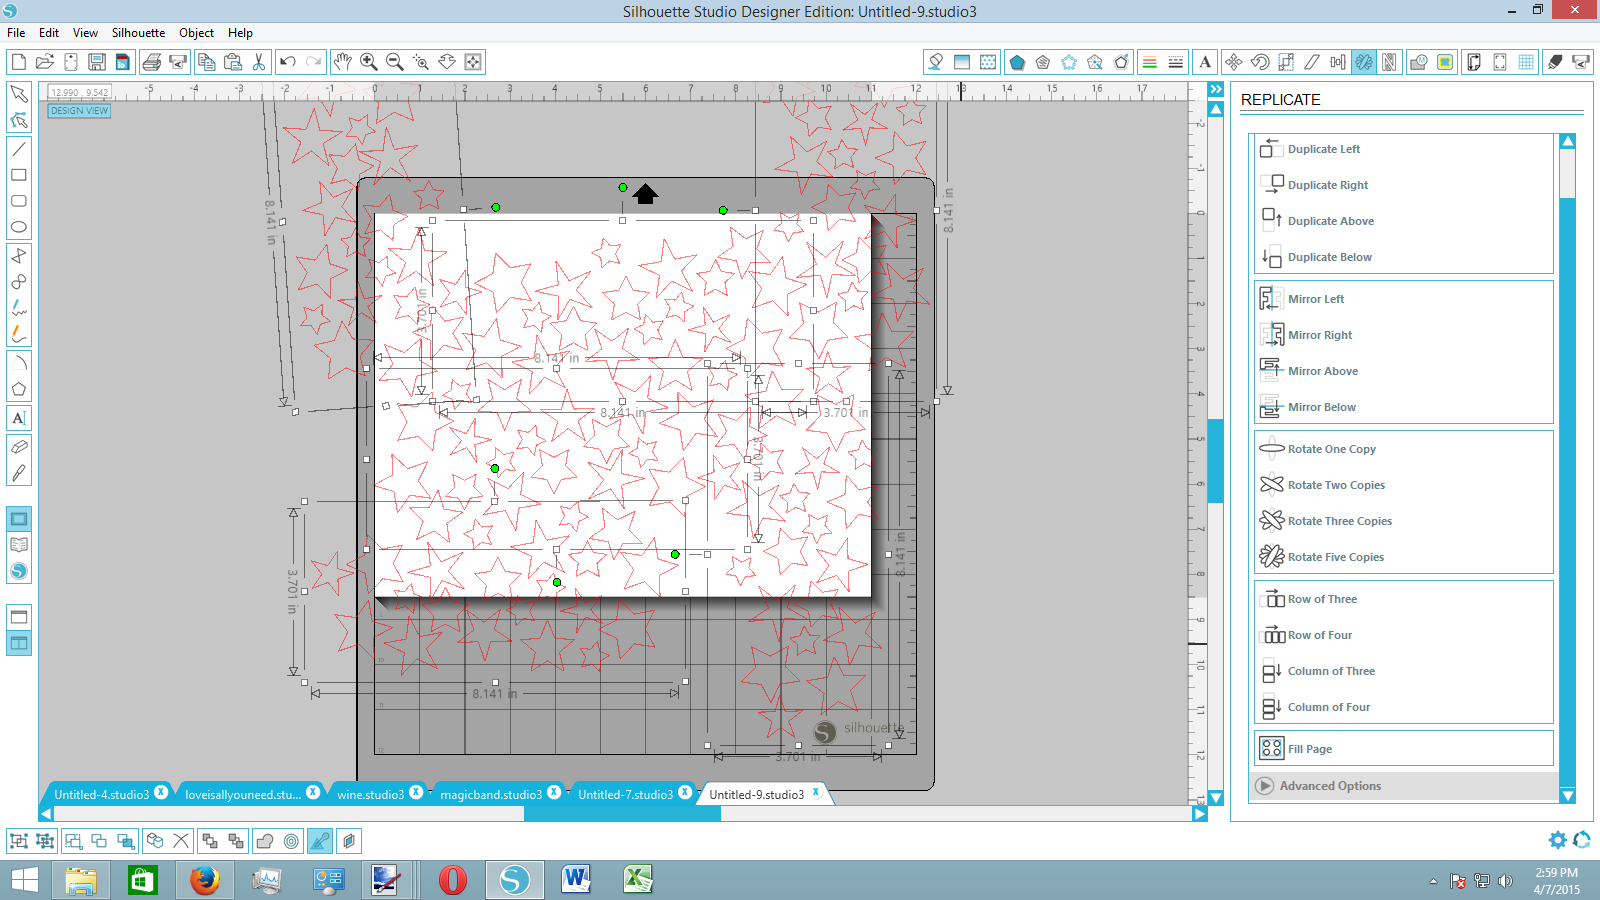Select the arrow Select tool
This screenshot has width=1600, height=900.
18,94
